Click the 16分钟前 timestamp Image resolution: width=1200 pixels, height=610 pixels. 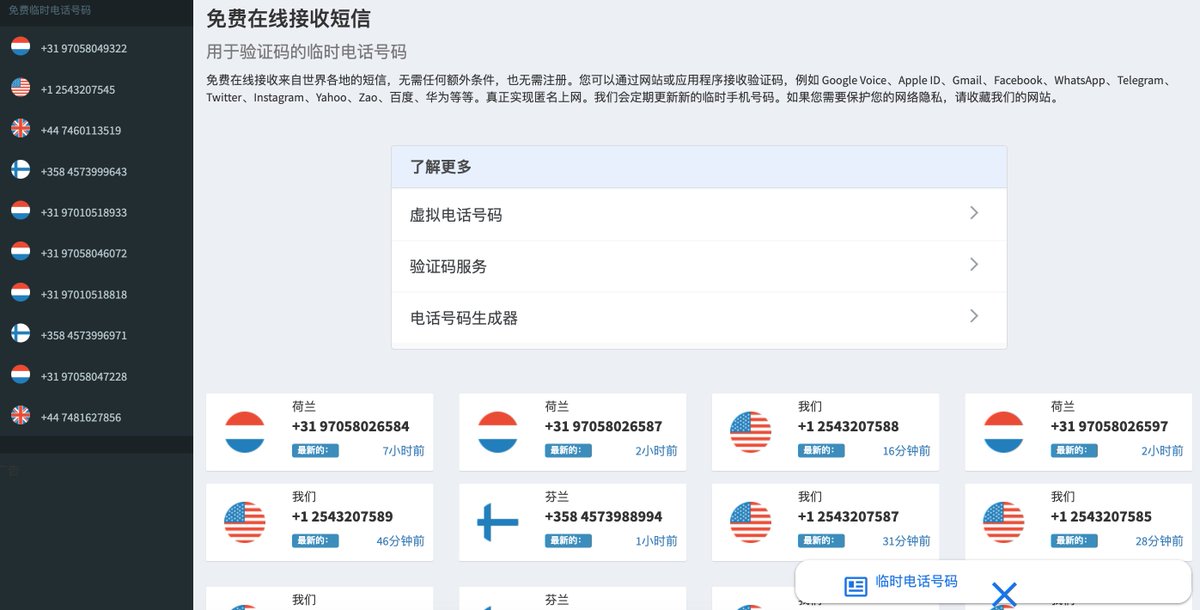click(x=906, y=451)
